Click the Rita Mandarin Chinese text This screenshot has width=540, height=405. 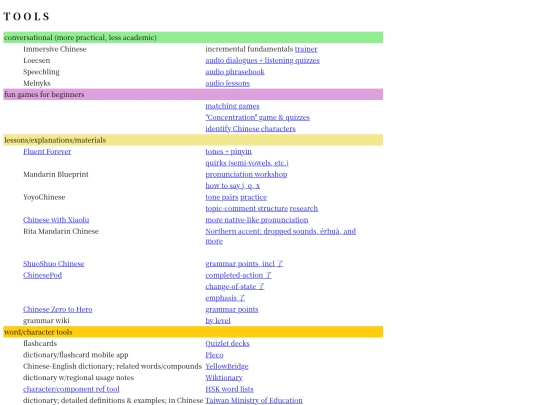[61, 231]
